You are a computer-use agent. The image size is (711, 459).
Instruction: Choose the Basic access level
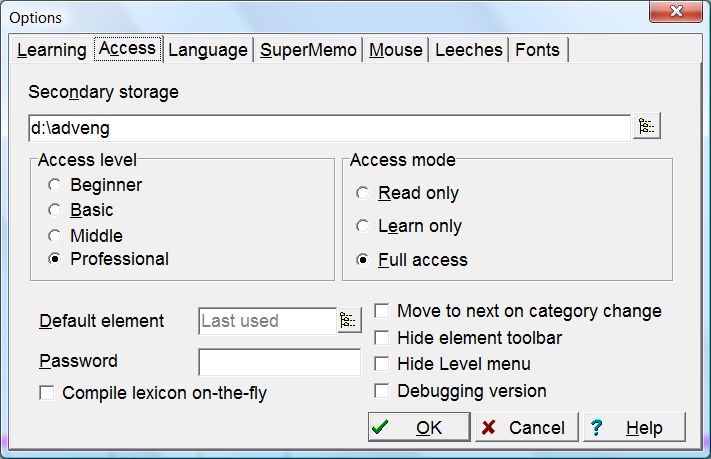click(x=55, y=210)
